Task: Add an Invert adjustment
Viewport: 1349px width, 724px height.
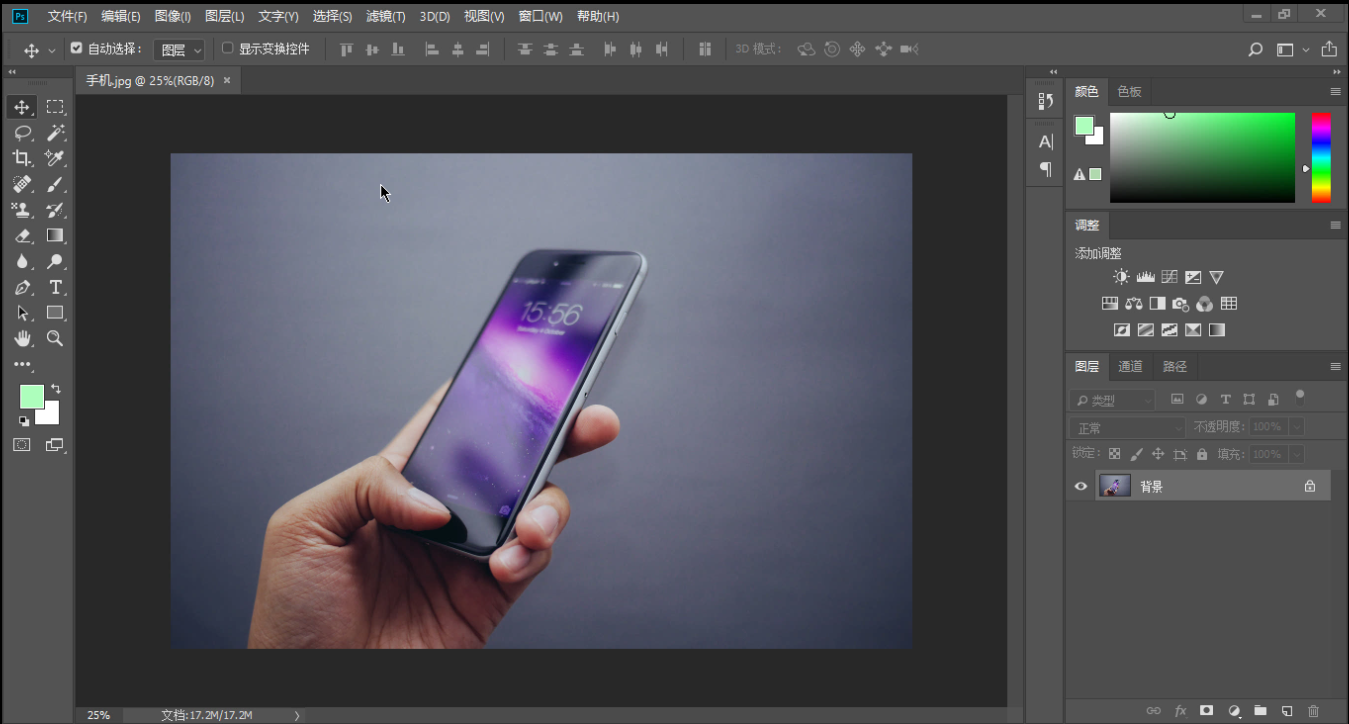Action: point(1121,330)
